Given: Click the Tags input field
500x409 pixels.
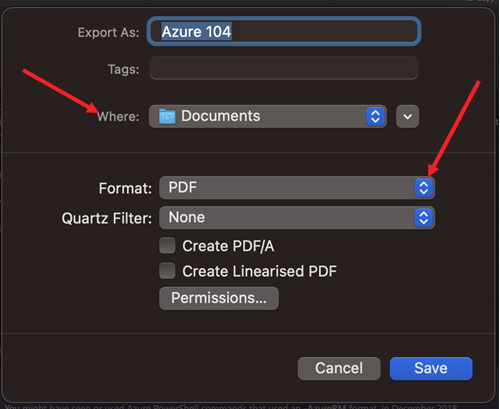Looking at the screenshot, I should tap(284, 68).
